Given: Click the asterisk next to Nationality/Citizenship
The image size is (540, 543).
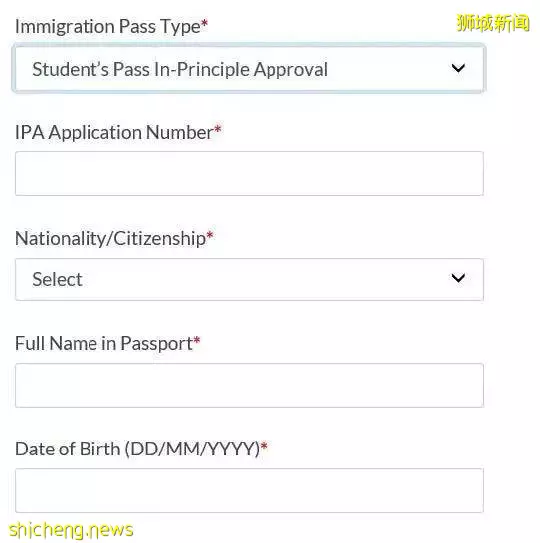Looking at the screenshot, I should click(x=210, y=235).
